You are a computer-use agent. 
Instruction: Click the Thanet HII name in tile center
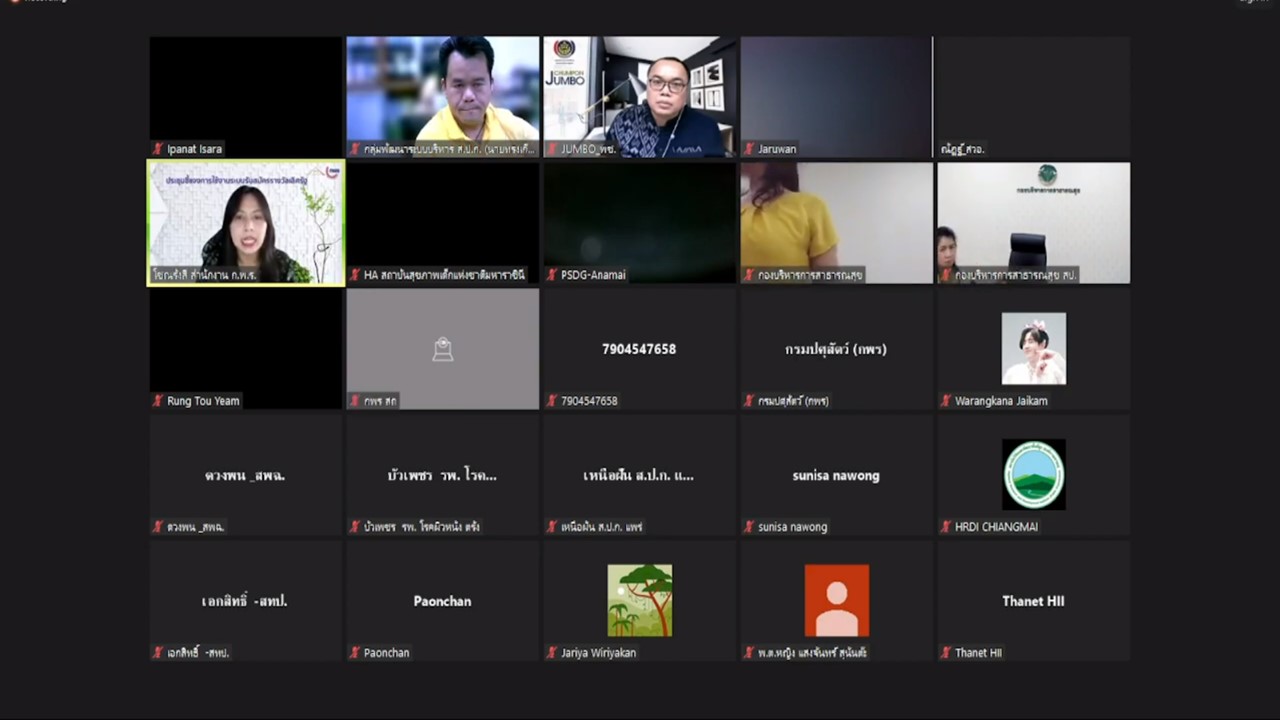1033,601
